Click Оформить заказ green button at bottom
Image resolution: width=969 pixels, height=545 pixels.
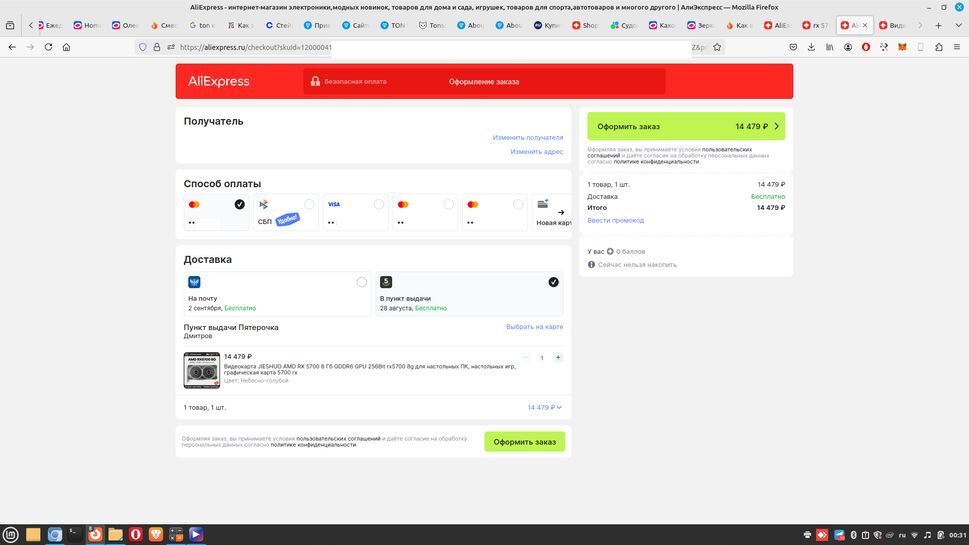click(524, 442)
